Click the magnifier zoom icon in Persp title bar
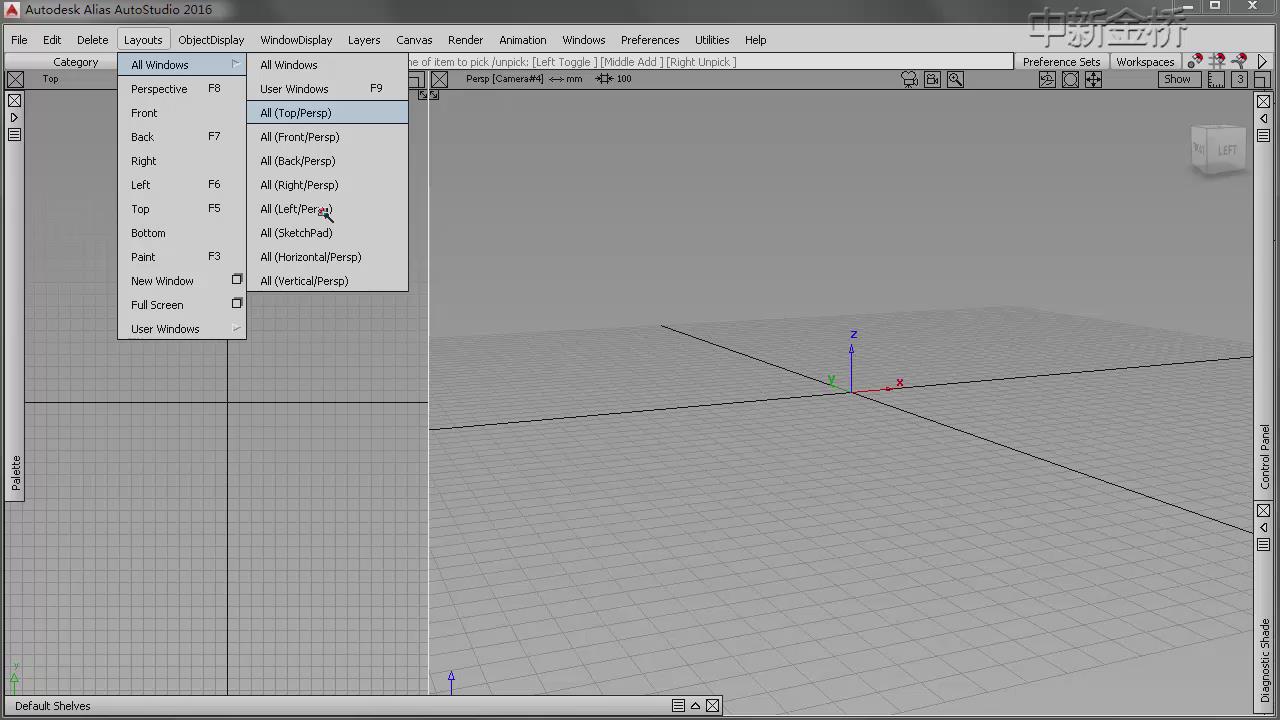The width and height of the screenshot is (1280, 720). point(955,79)
